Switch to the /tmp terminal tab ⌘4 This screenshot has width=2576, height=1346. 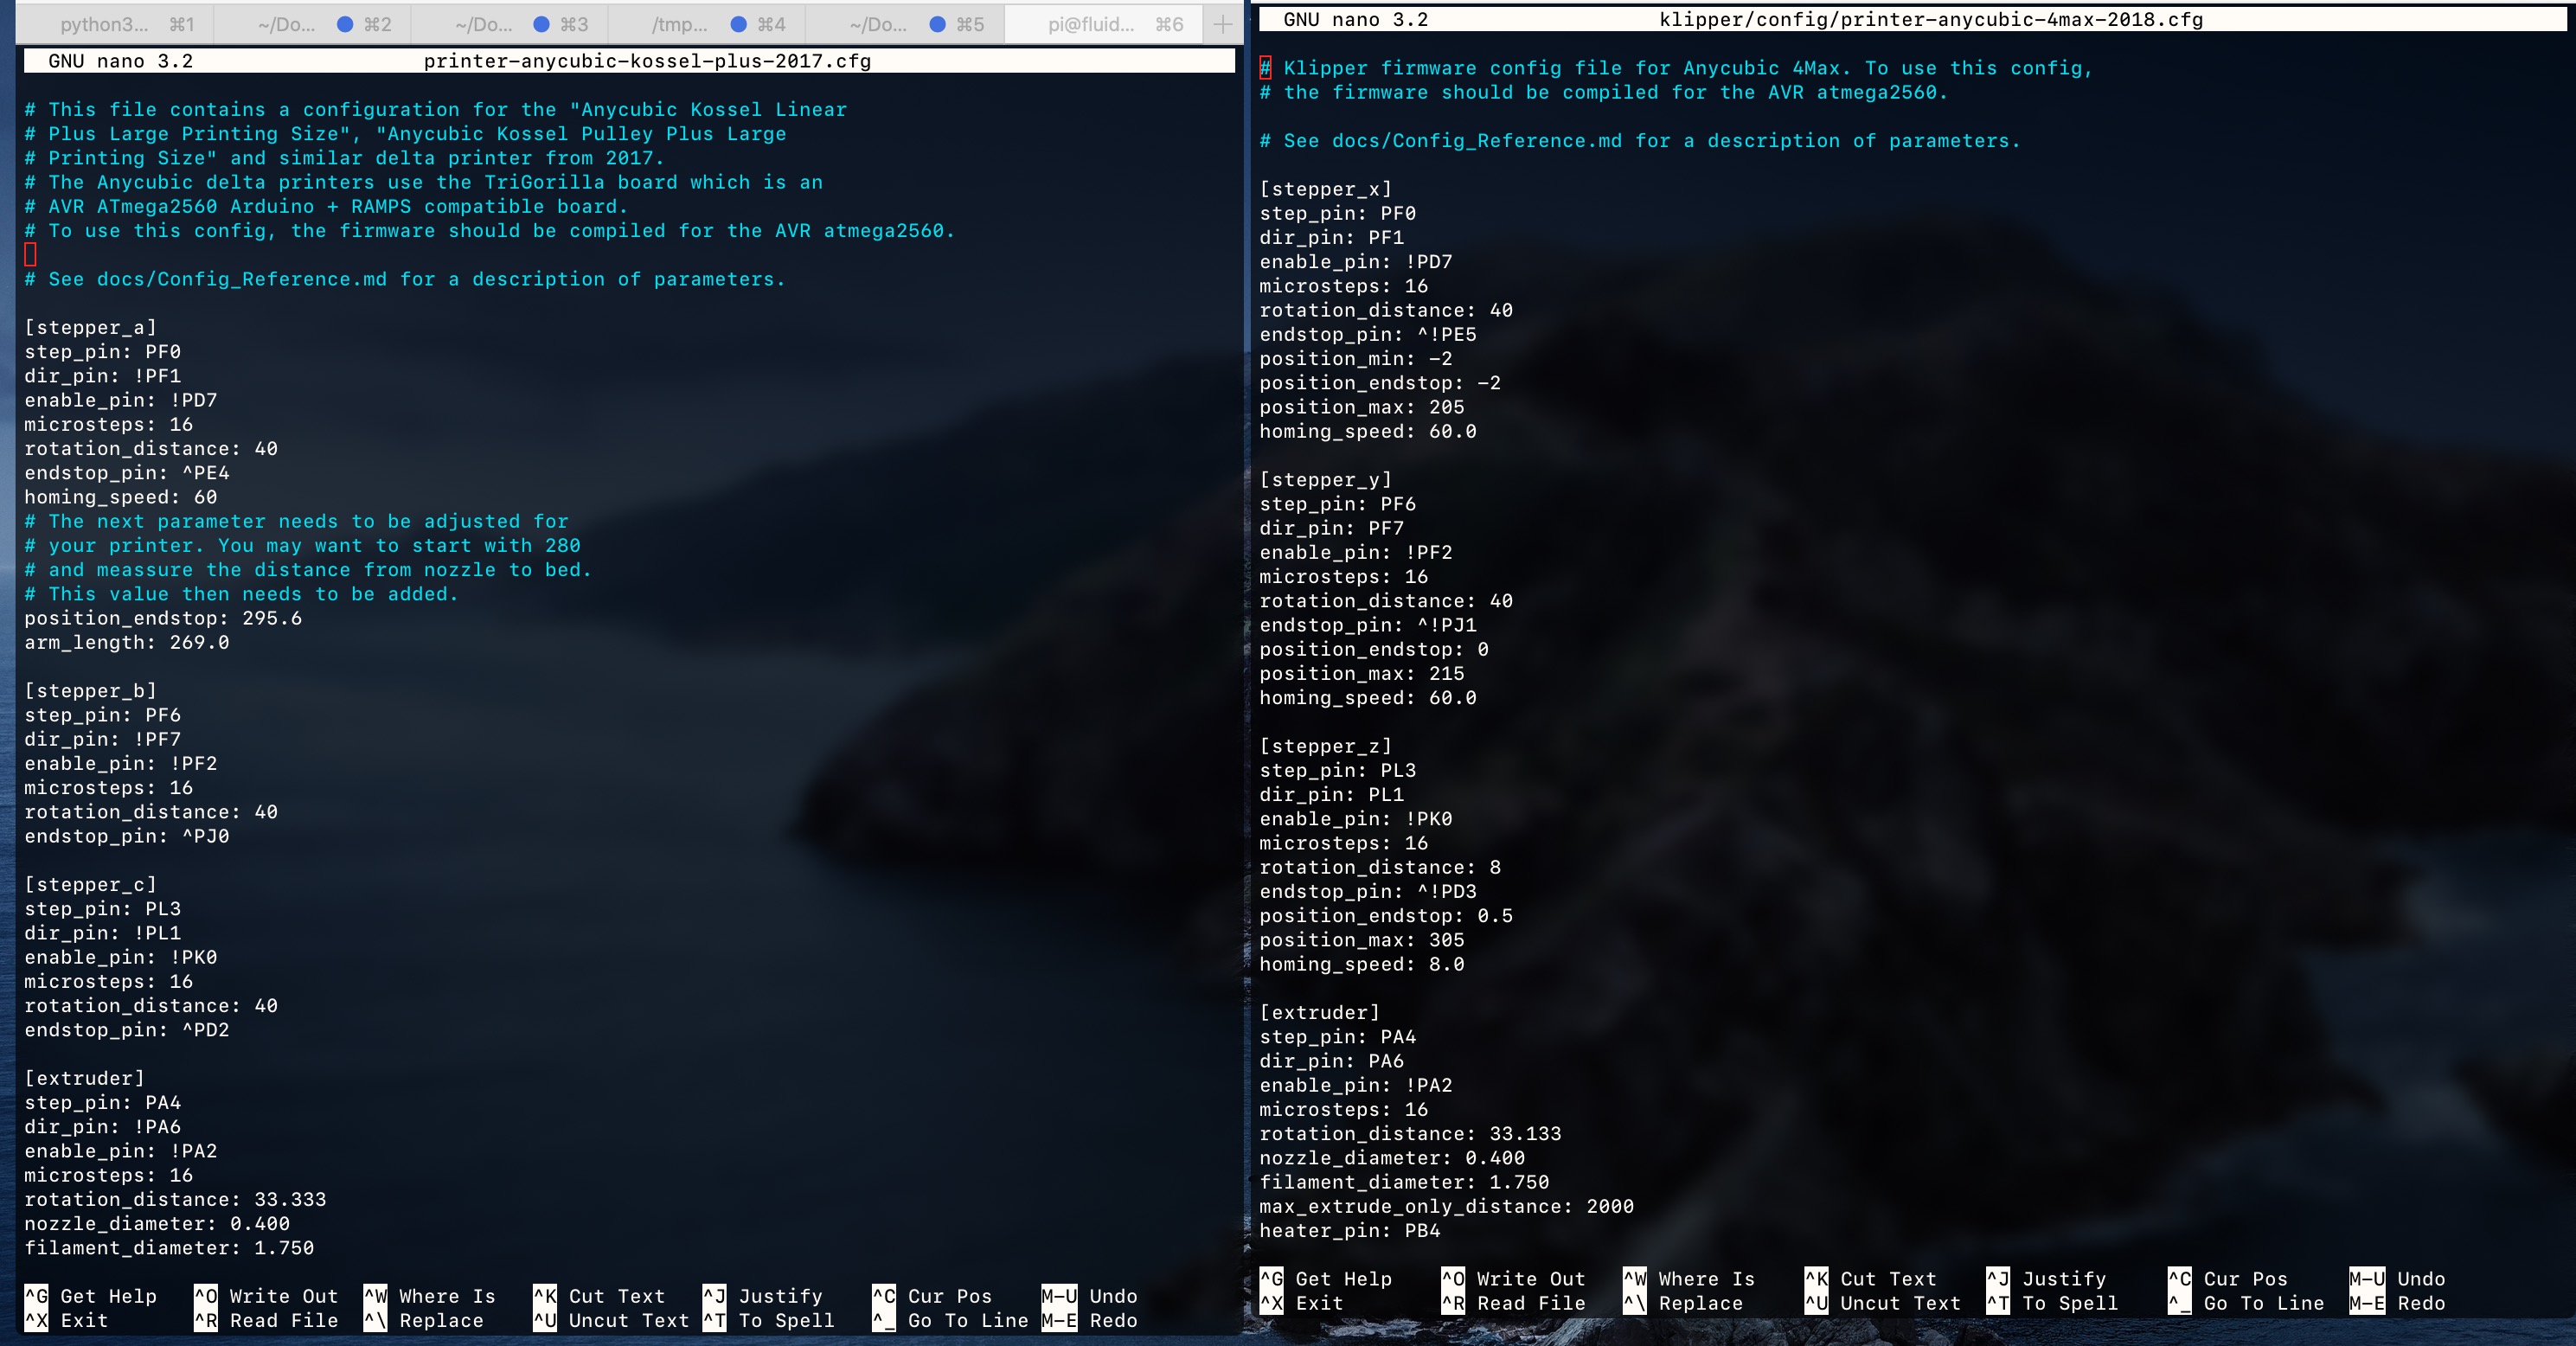[706, 24]
